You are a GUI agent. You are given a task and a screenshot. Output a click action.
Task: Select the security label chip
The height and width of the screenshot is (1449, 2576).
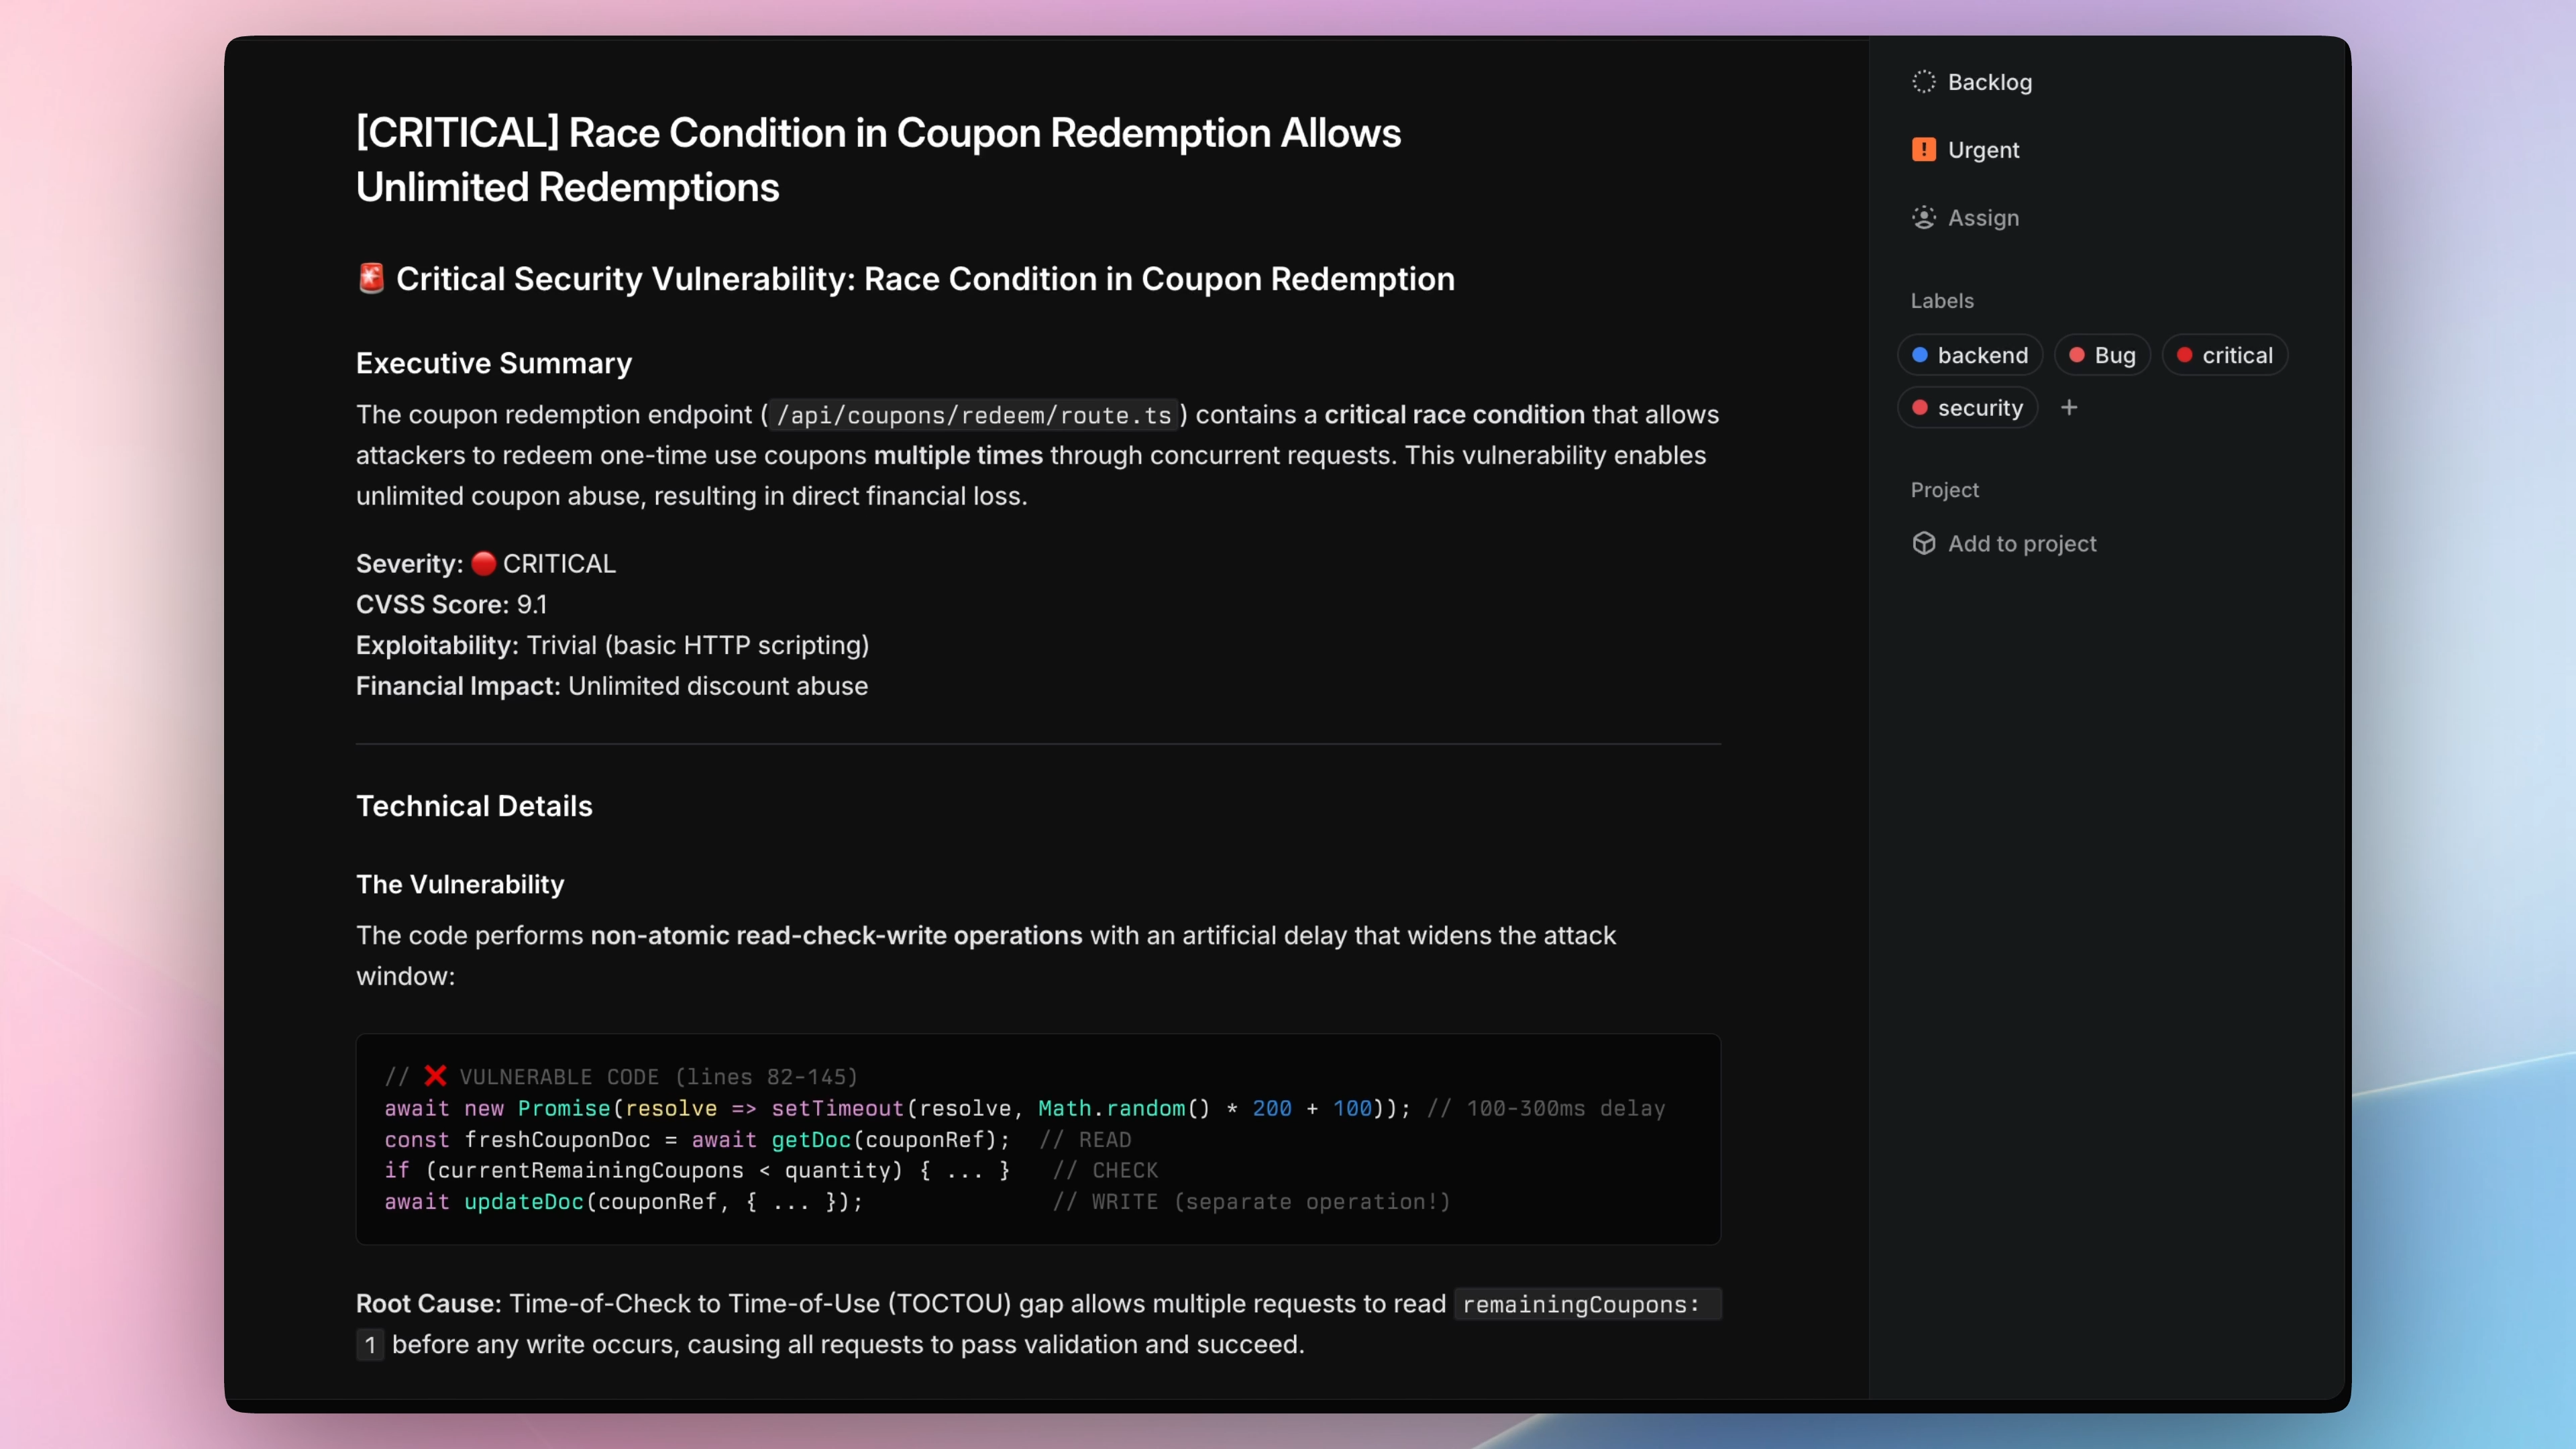pos(1967,407)
